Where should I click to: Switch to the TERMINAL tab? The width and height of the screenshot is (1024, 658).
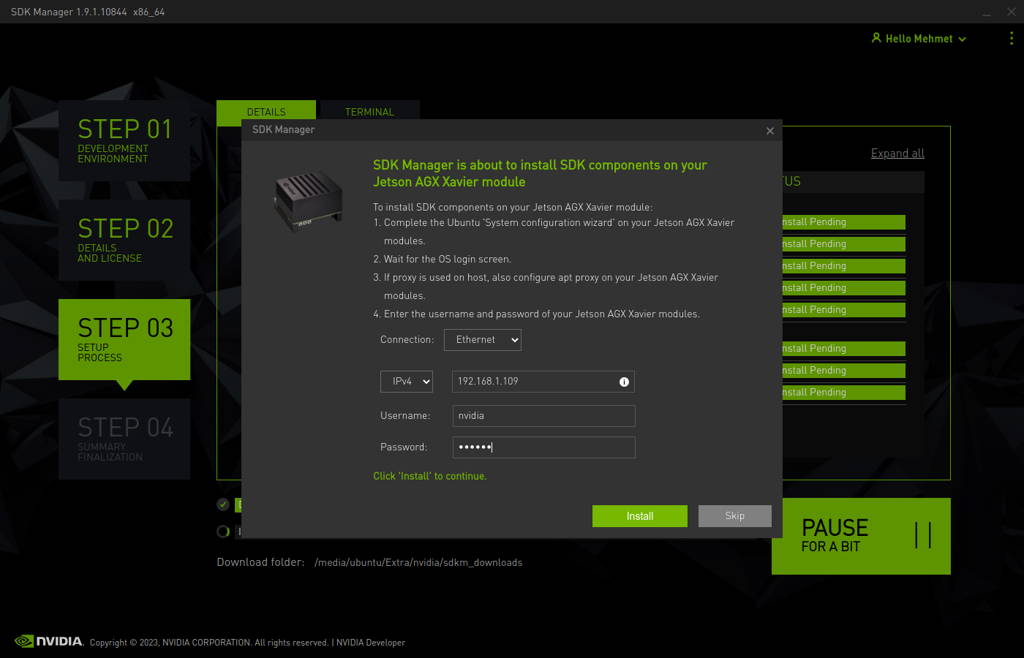(x=369, y=112)
